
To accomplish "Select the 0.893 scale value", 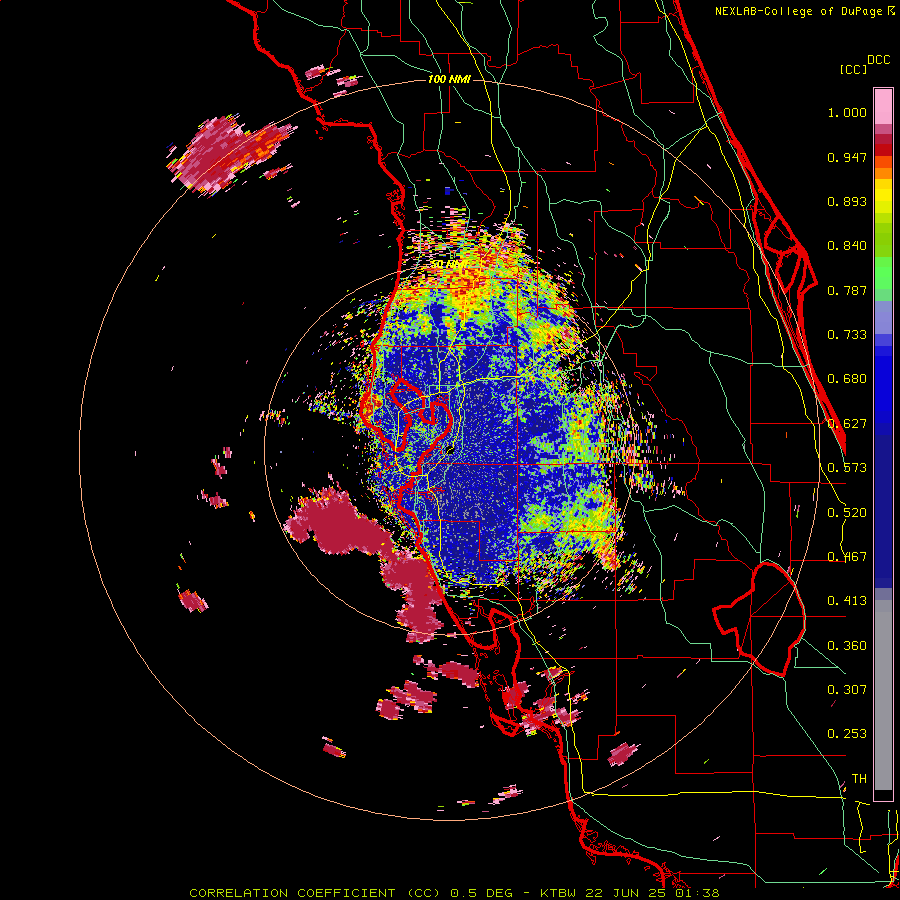I will 847,201.
